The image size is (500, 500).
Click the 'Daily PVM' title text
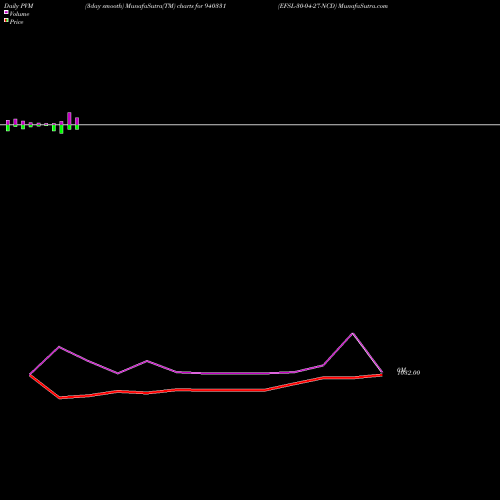(19, 6)
